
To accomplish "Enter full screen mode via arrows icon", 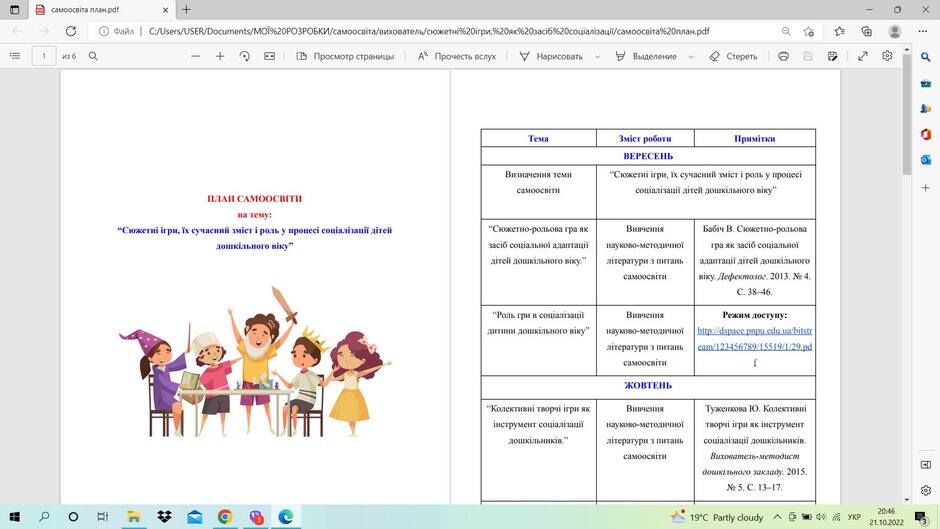I will click(863, 56).
